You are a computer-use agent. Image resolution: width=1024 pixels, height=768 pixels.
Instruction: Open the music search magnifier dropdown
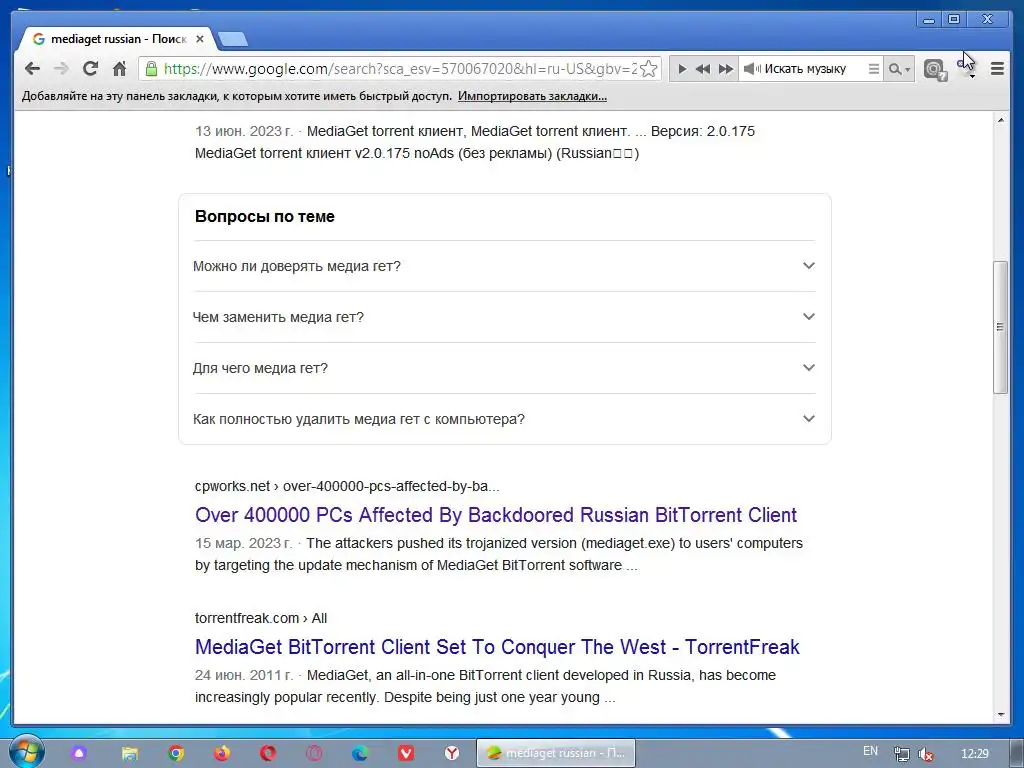[899, 69]
